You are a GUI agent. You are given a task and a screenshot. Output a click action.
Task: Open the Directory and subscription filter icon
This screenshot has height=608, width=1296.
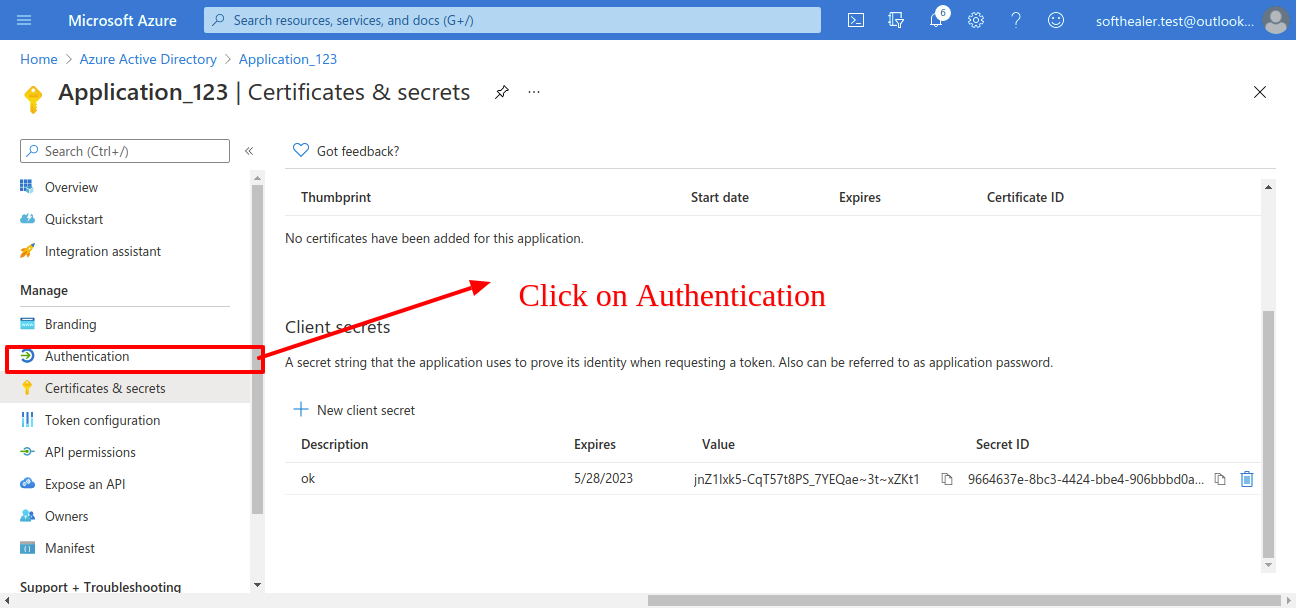(896, 20)
